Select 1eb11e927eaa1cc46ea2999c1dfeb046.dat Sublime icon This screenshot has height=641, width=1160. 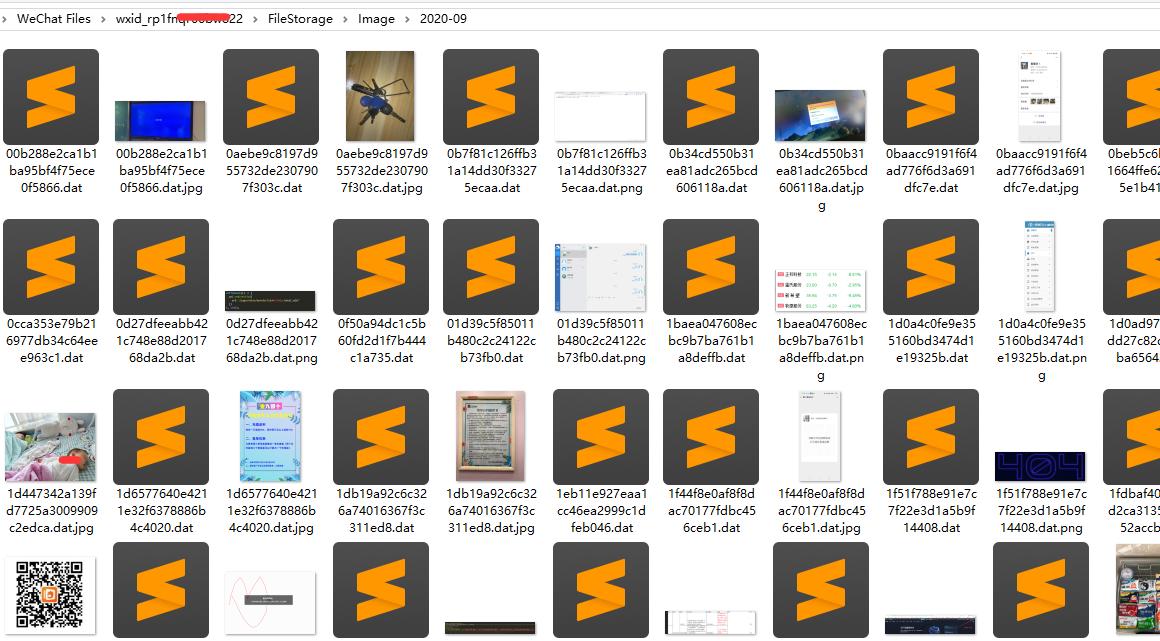[x=601, y=437]
